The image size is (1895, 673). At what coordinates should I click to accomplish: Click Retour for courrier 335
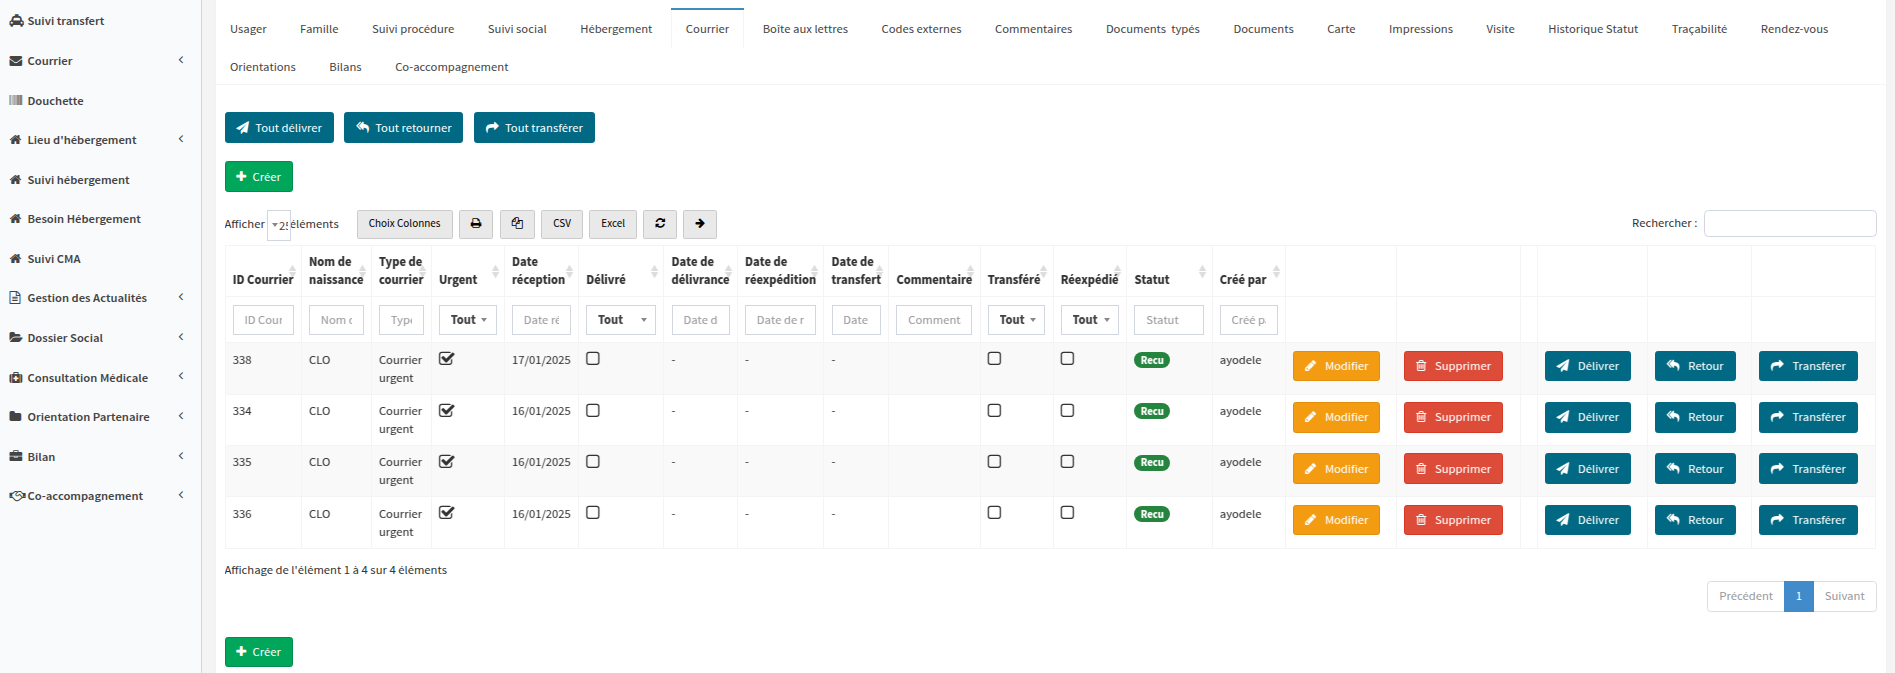pyautogui.click(x=1695, y=469)
